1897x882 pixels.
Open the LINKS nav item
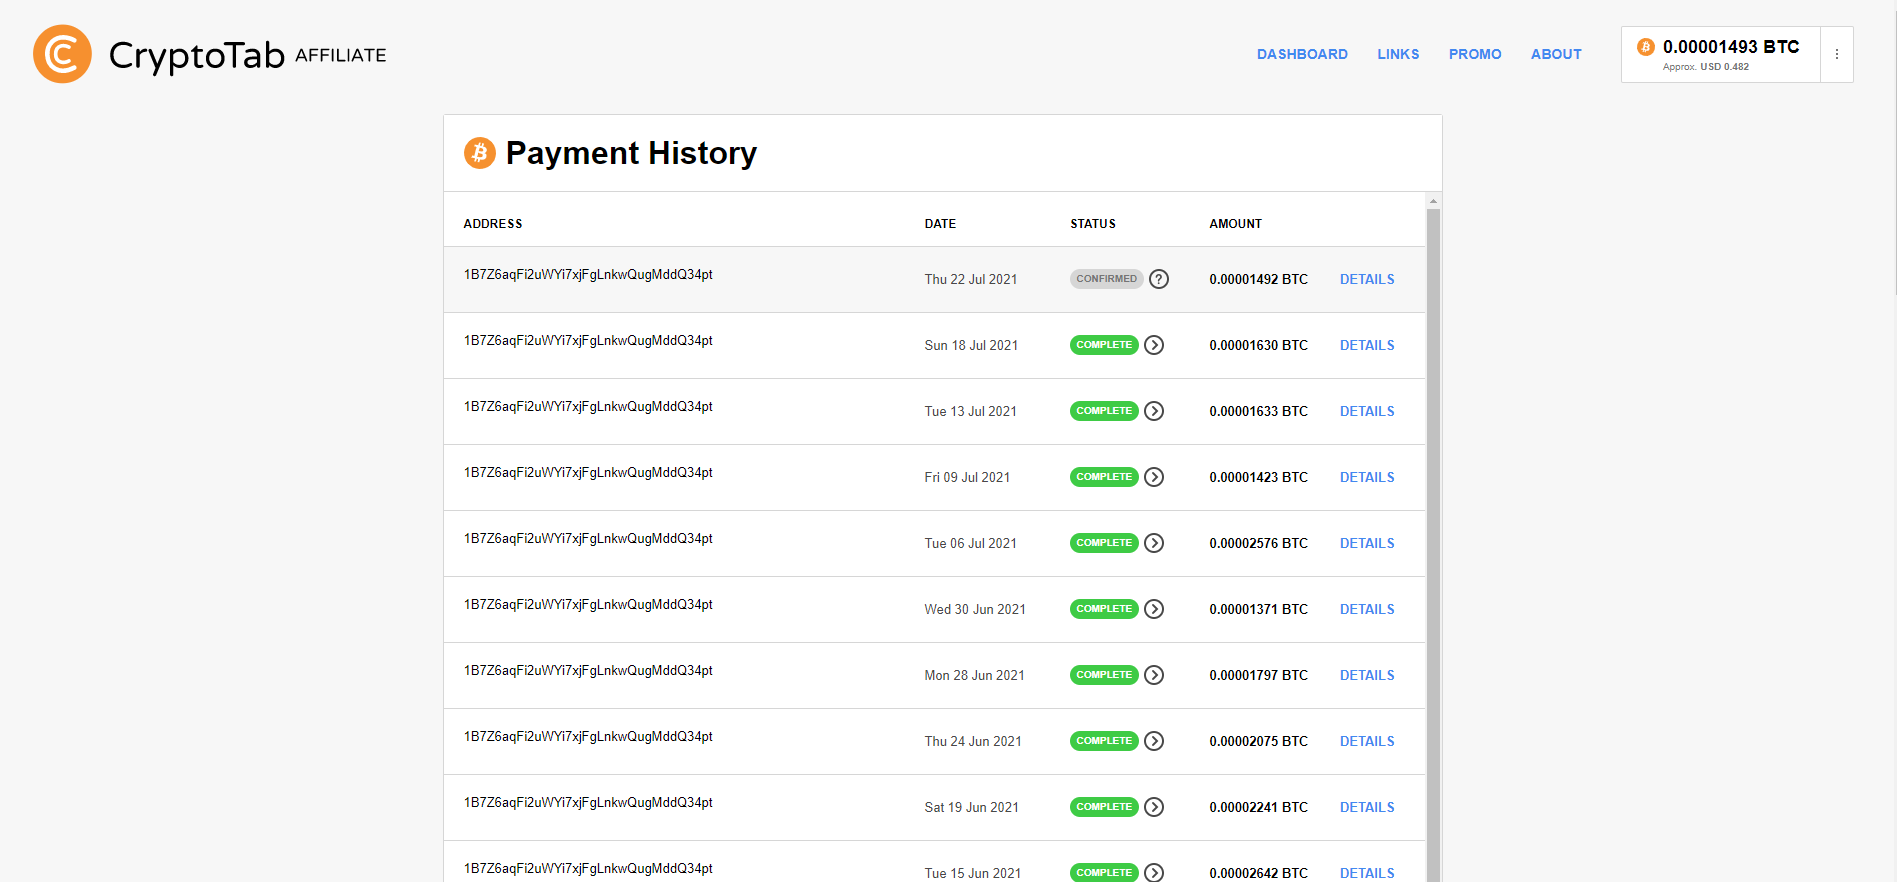pyautogui.click(x=1398, y=54)
